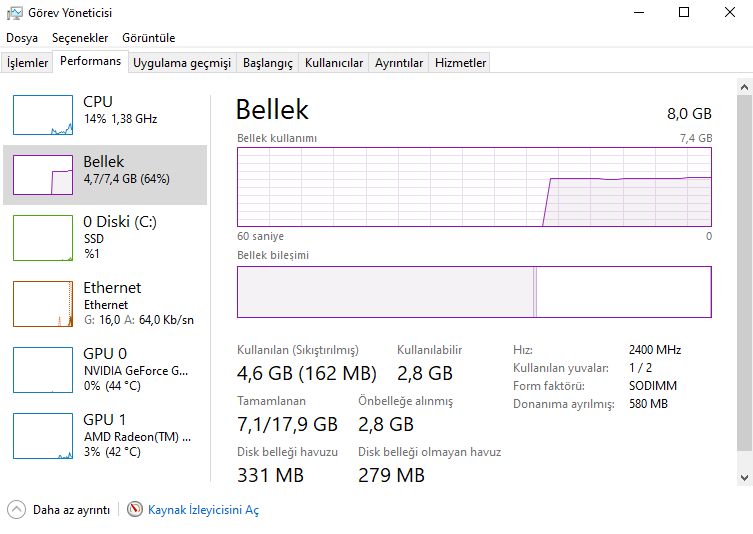Screen dimensions: 753x534
Task: Select the Ethernet graph thumbnail
Action: [43, 303]
